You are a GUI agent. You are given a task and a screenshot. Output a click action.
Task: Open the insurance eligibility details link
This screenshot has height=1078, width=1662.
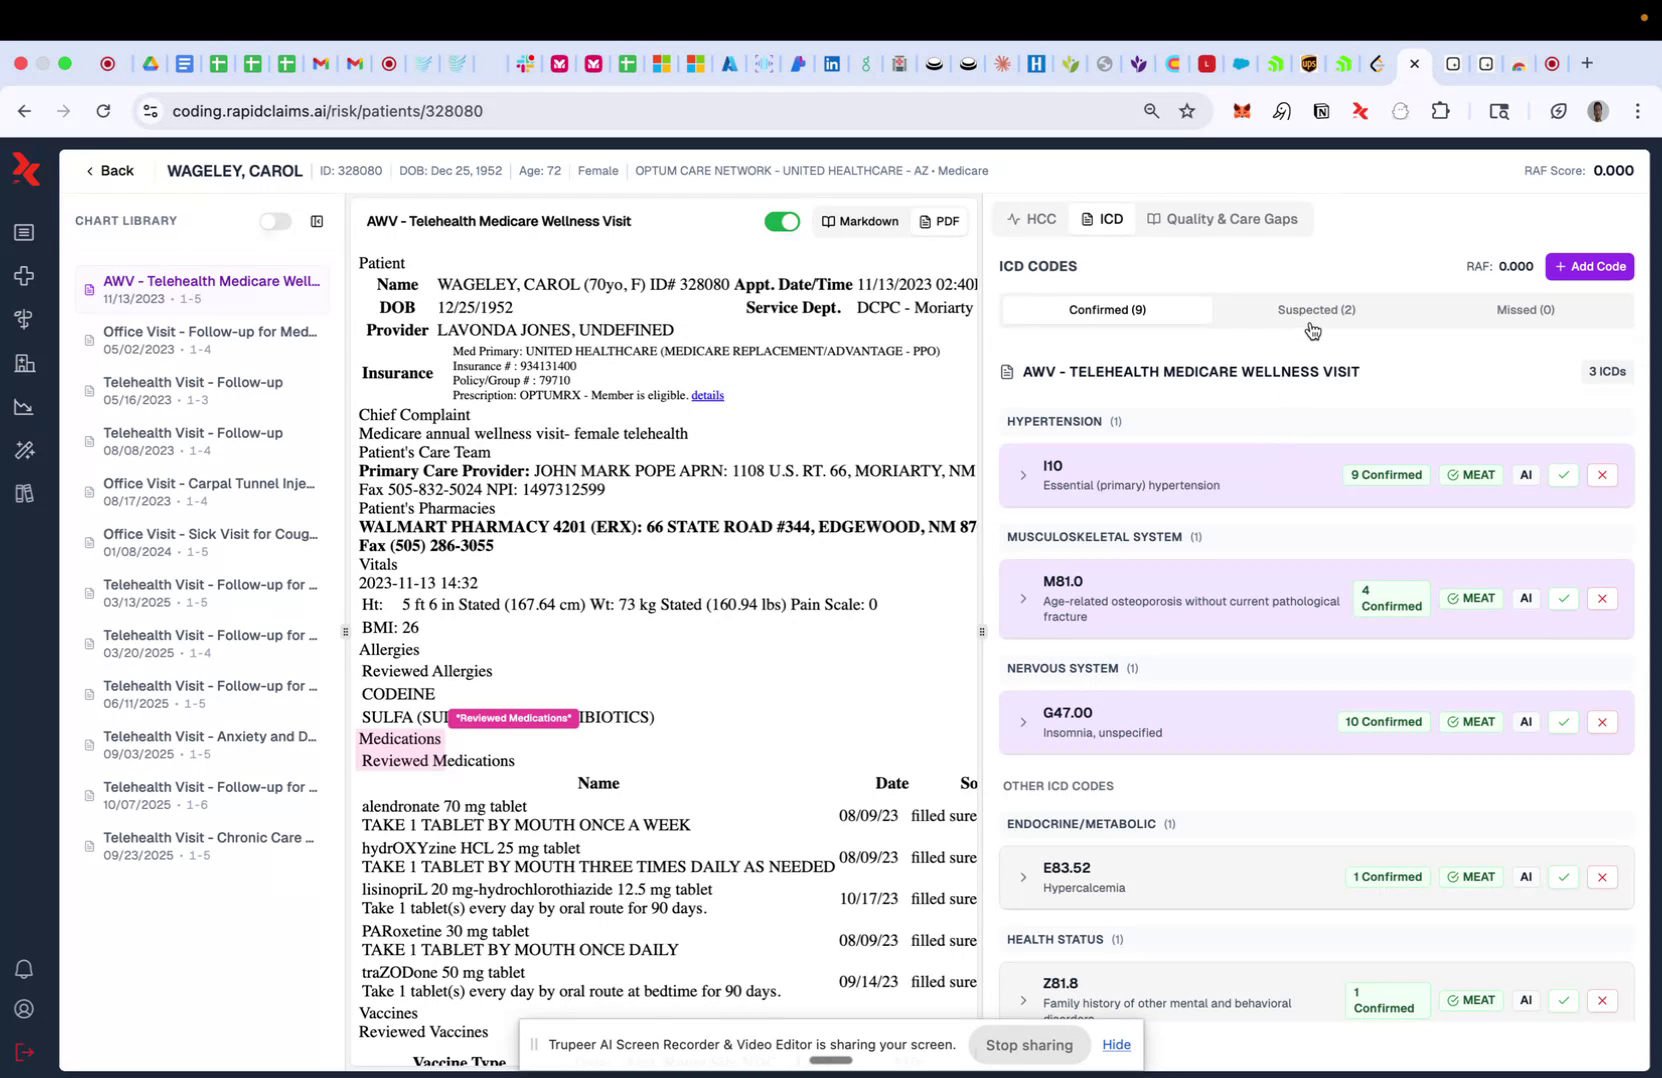click(707, 395)
